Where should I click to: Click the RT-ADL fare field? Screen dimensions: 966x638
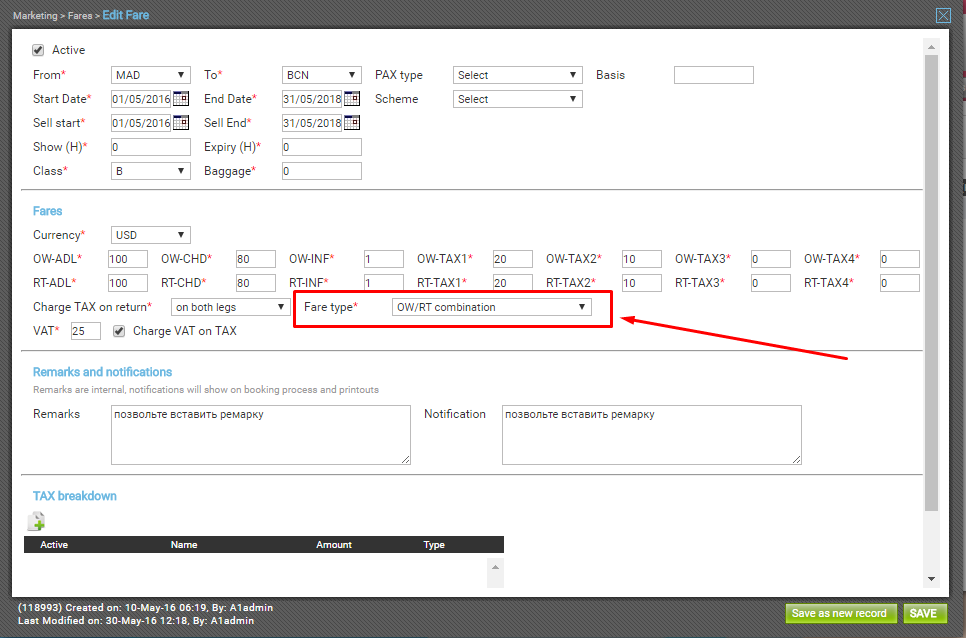[128, 283]
